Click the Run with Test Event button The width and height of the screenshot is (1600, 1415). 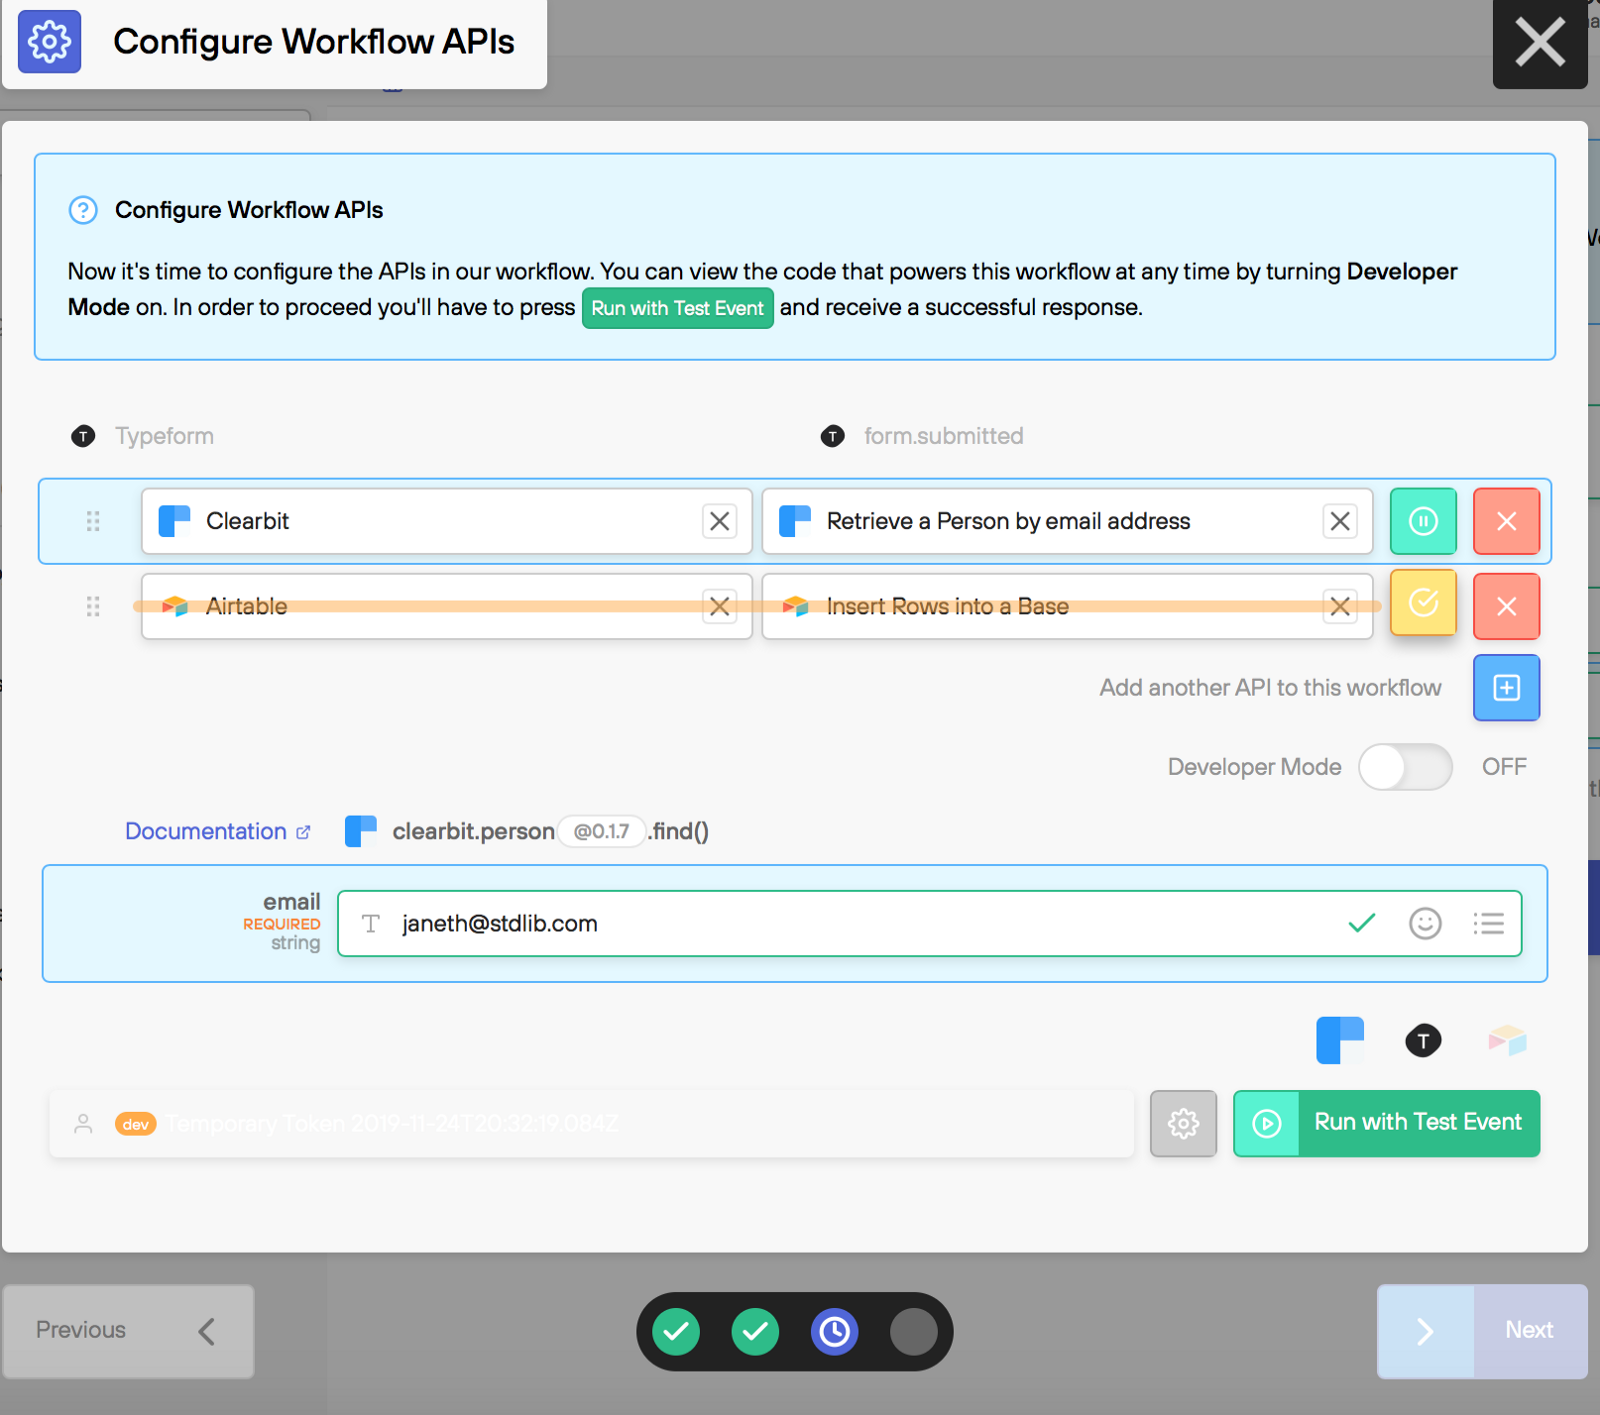coord(1386,1124)
